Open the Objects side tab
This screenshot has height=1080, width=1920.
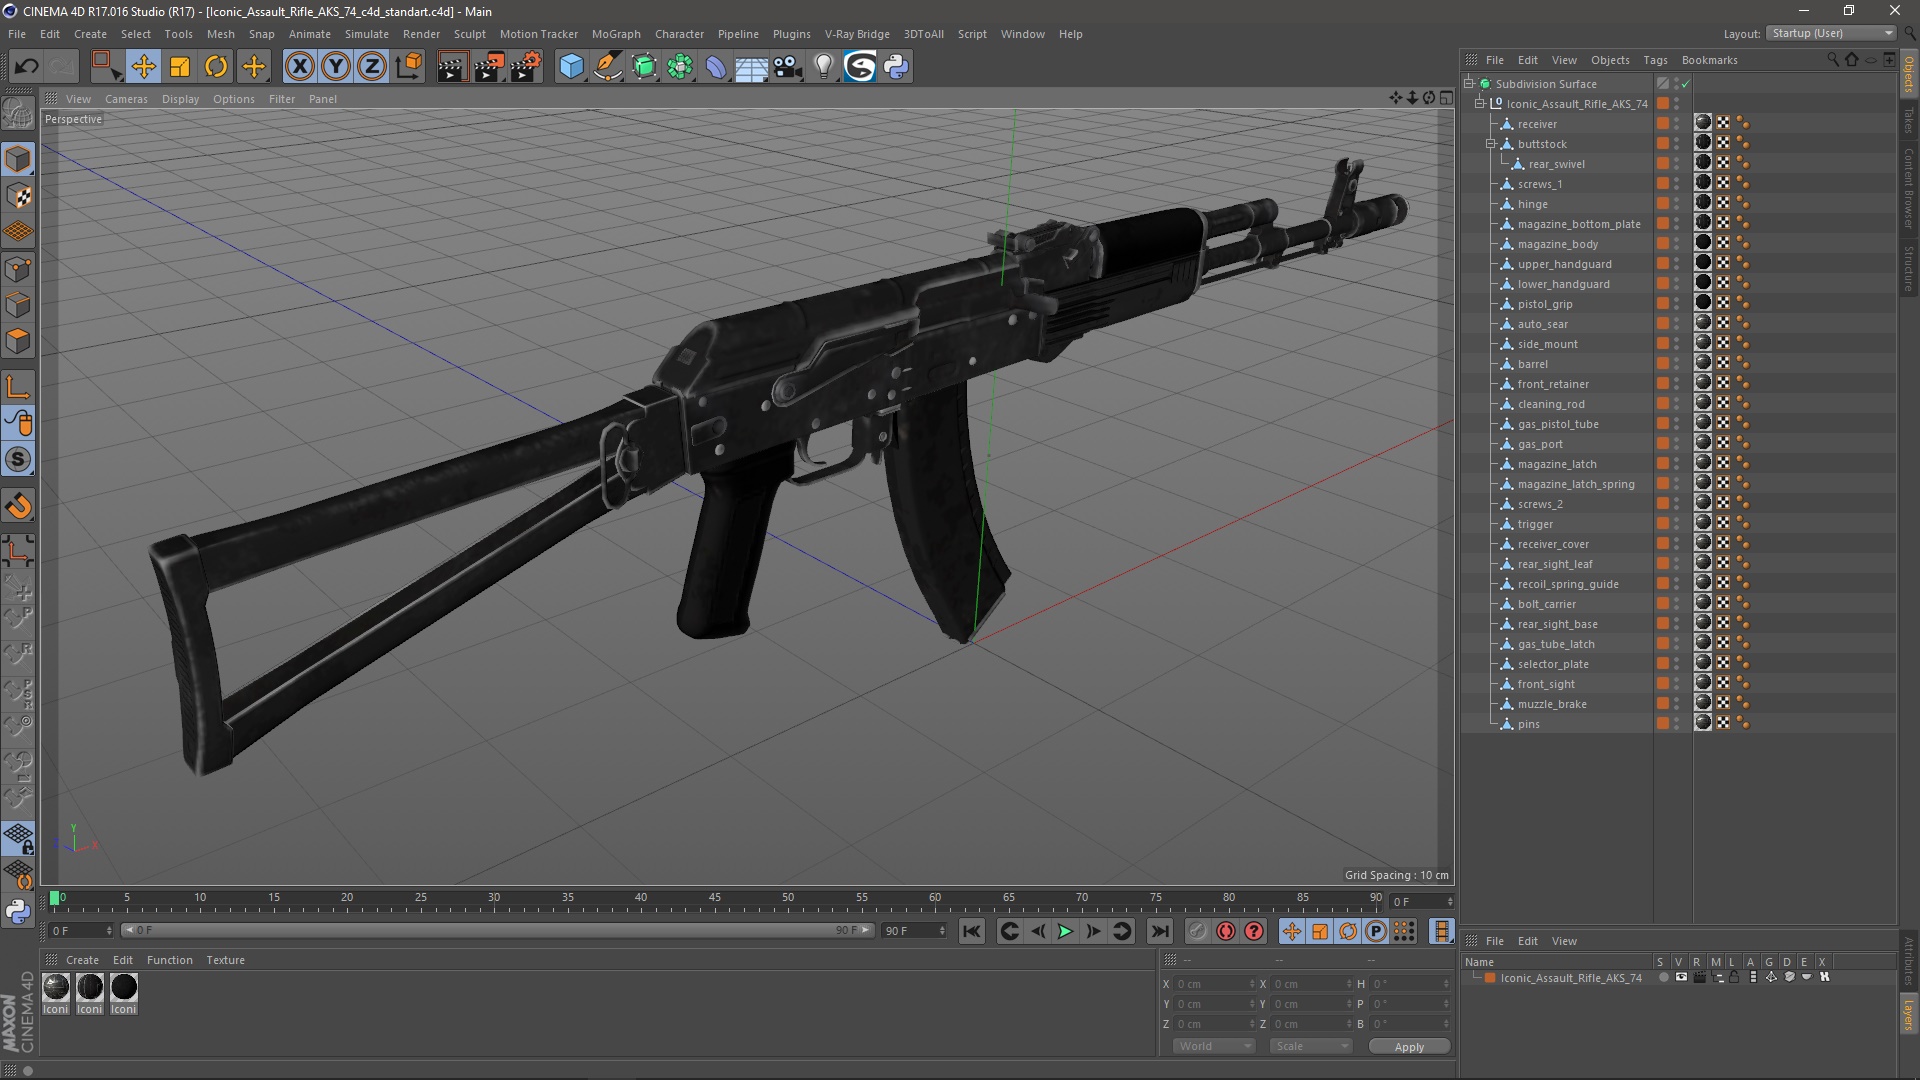pyautogui.click(x=1909, y=74)
